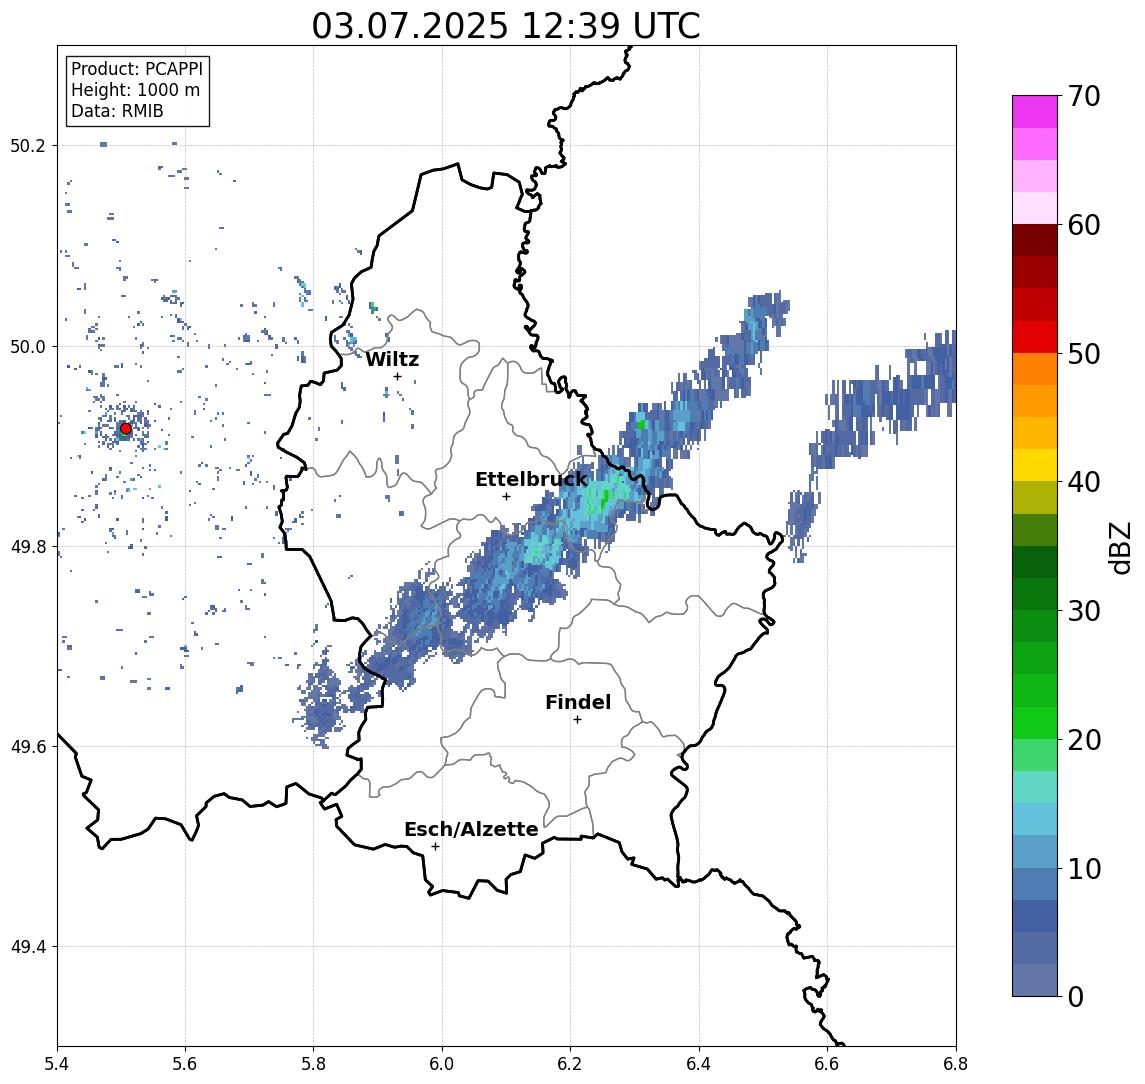Click the longitude tick label 6.6

point(827,1064)
